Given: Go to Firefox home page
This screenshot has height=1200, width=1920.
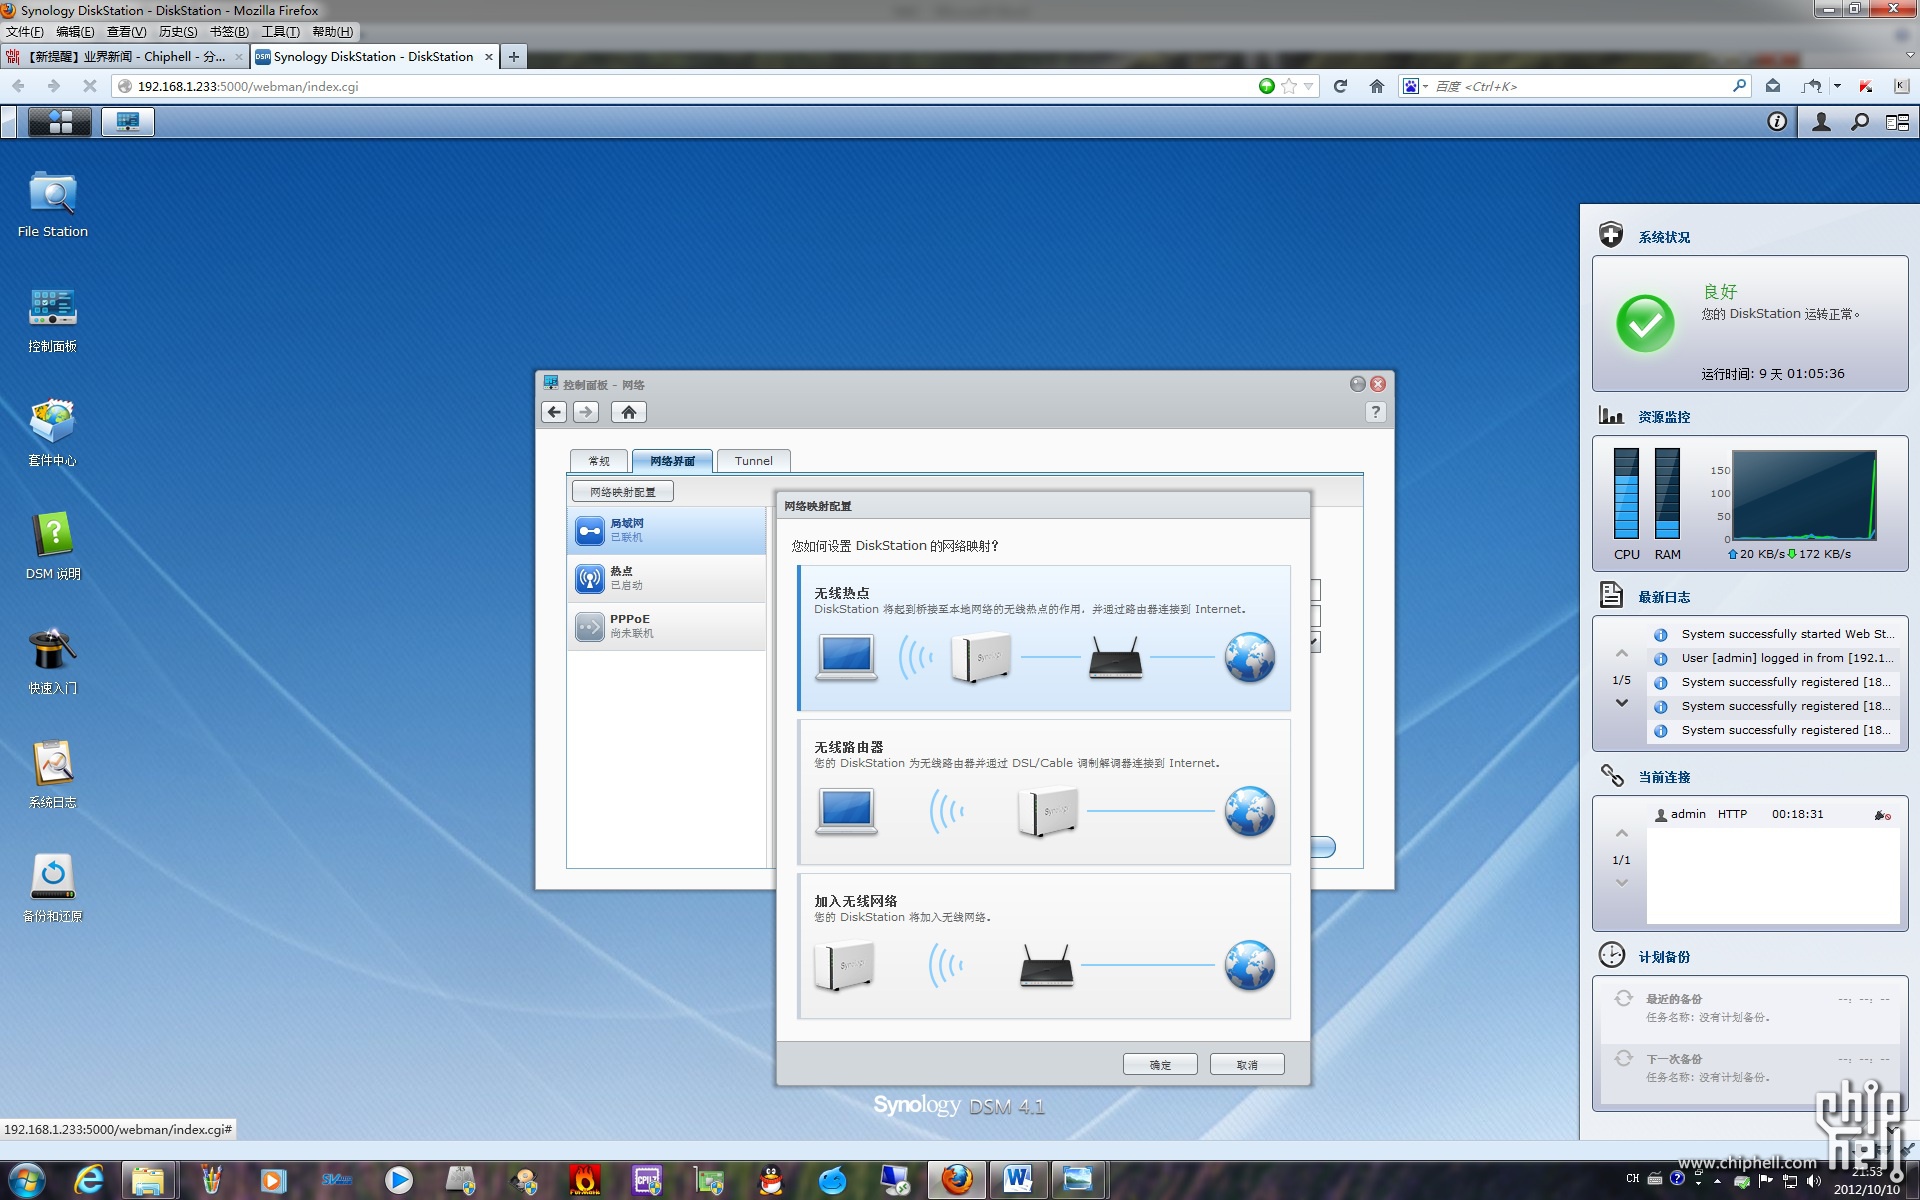Looking at the screenshot, I should coord(1377,87).
